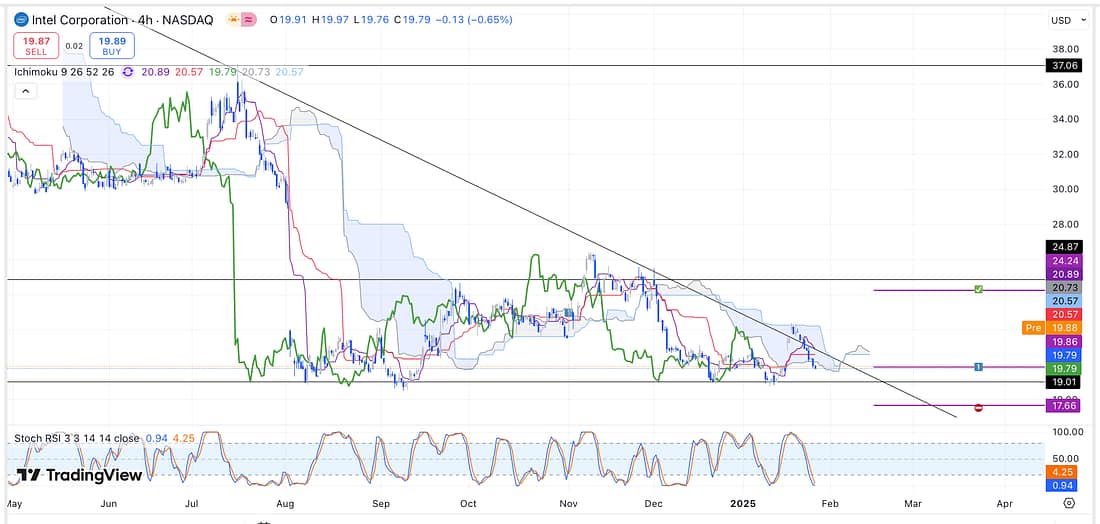The height and width of the screenshot is (524, 1100).
Task: Click the 37.06 horizontal line price label
Action: tap(1062, 65)
